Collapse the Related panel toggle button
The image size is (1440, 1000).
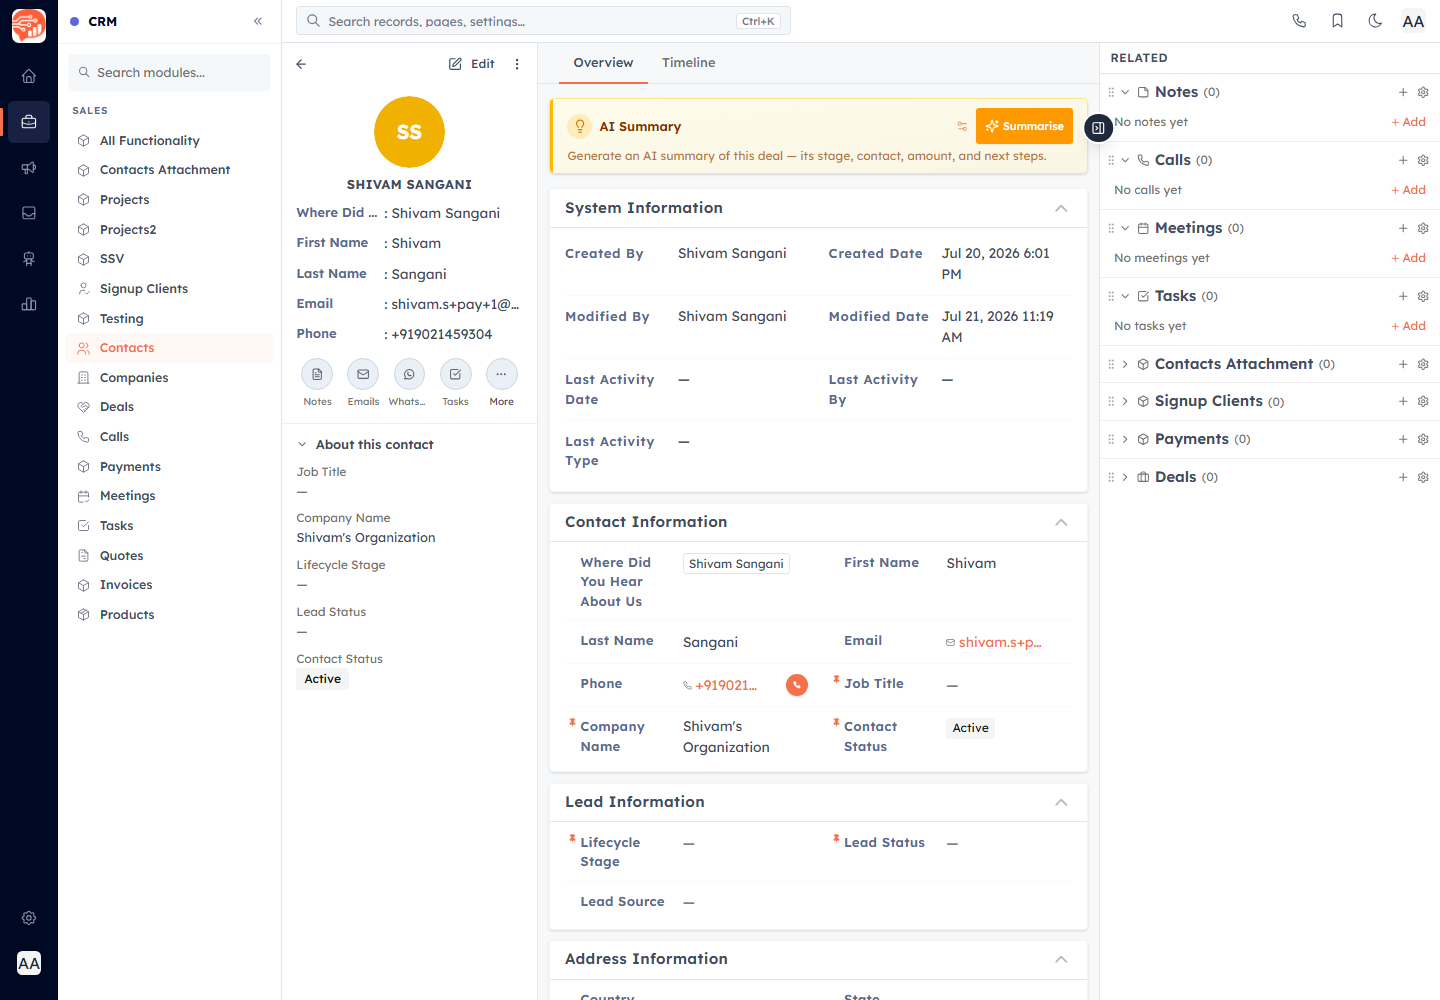click(1098, 128)
